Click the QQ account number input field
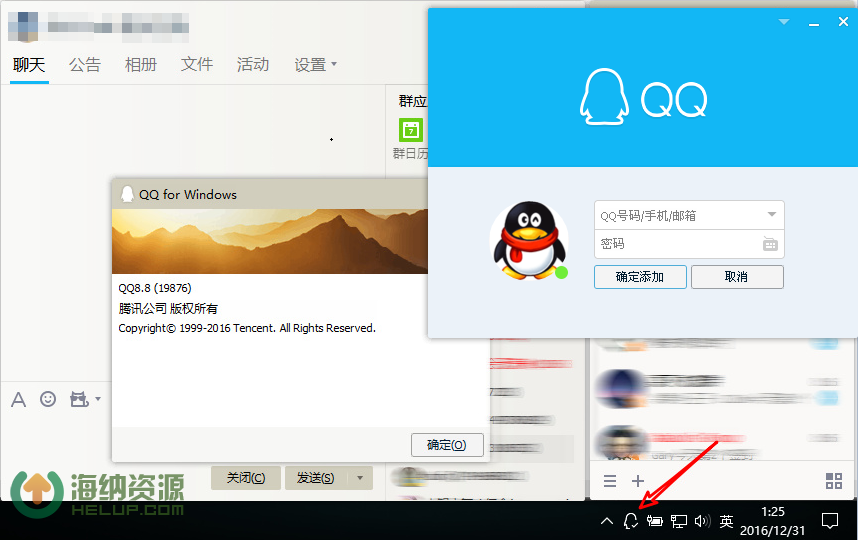 click(x=679, y=216)
